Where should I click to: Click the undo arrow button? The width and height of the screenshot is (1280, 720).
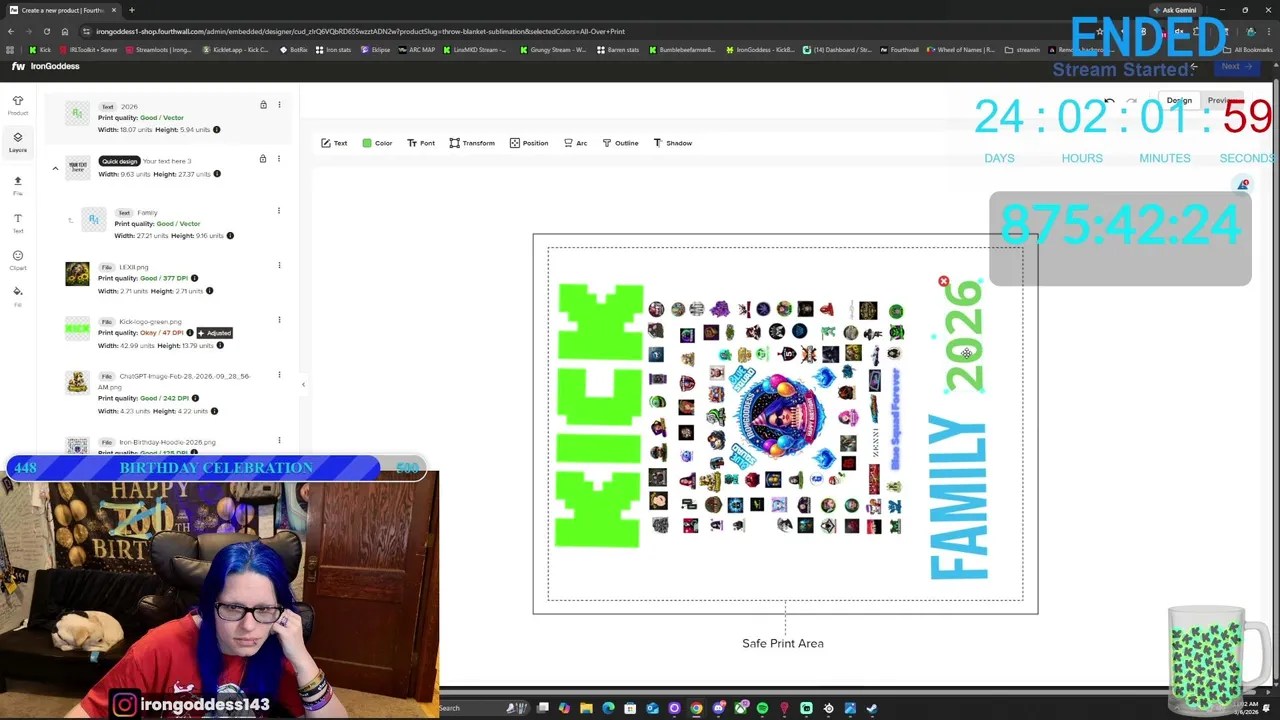[x=1109, y=101]
